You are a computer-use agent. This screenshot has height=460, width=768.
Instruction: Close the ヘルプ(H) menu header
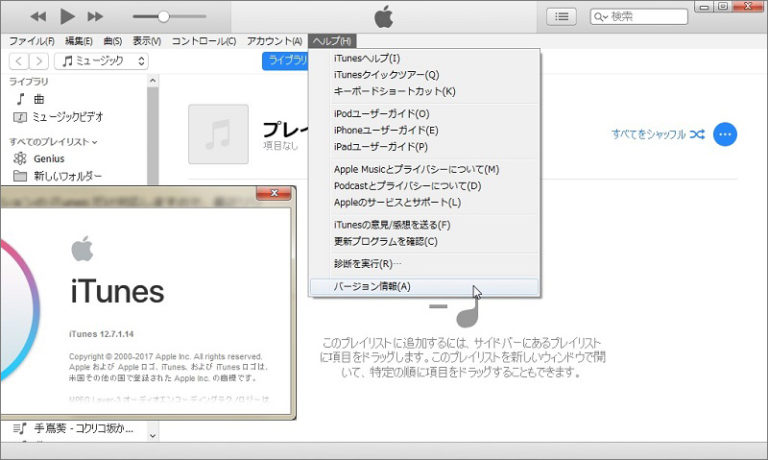click(x=332, y=41)
